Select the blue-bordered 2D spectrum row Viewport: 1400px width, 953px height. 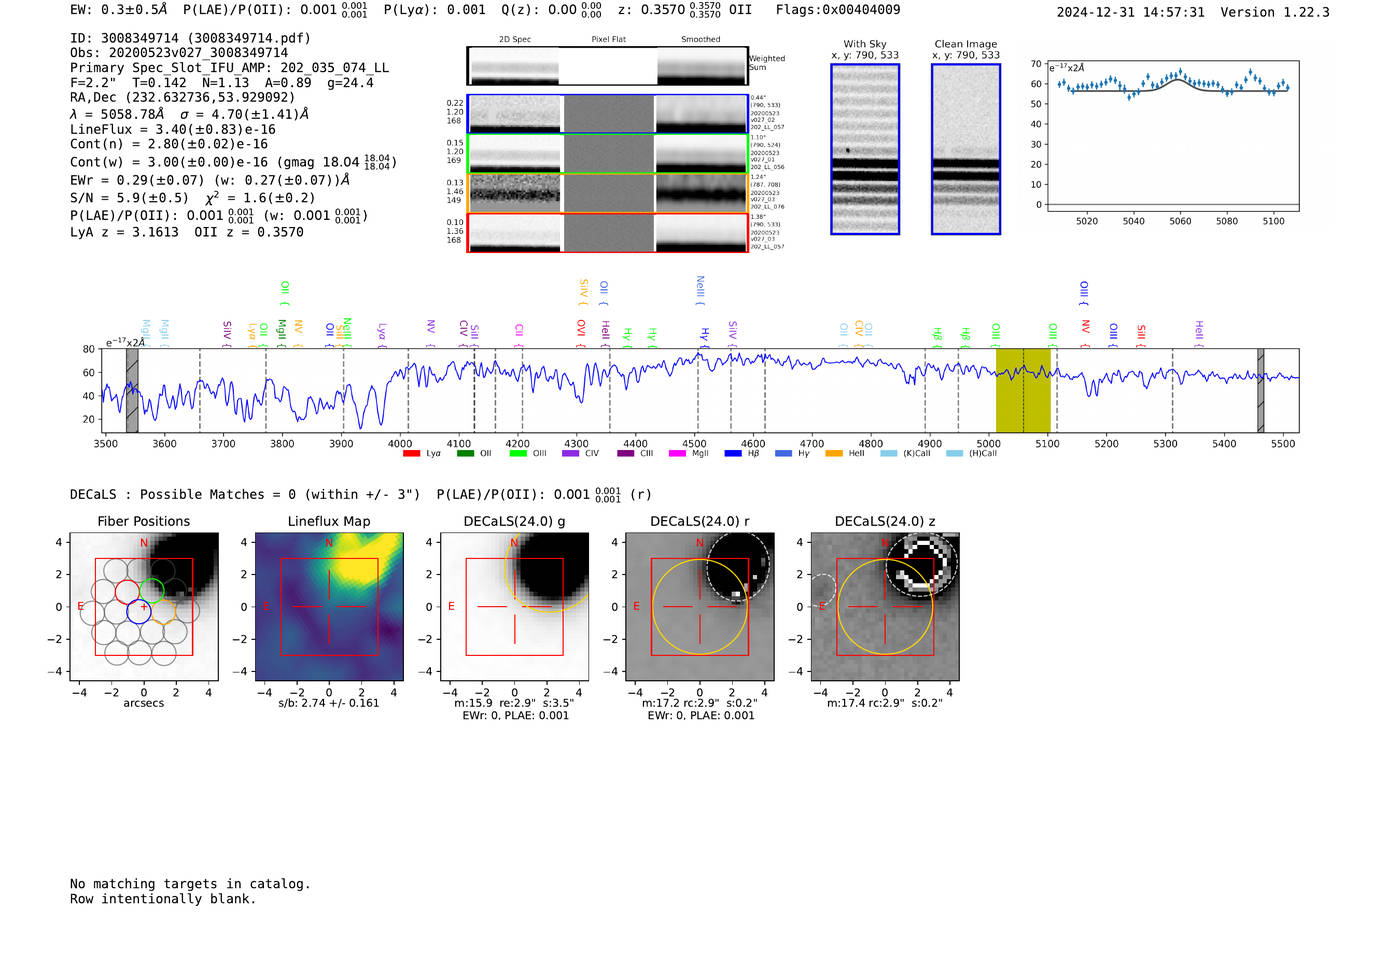pyautogui.click(x=608, y=114)
